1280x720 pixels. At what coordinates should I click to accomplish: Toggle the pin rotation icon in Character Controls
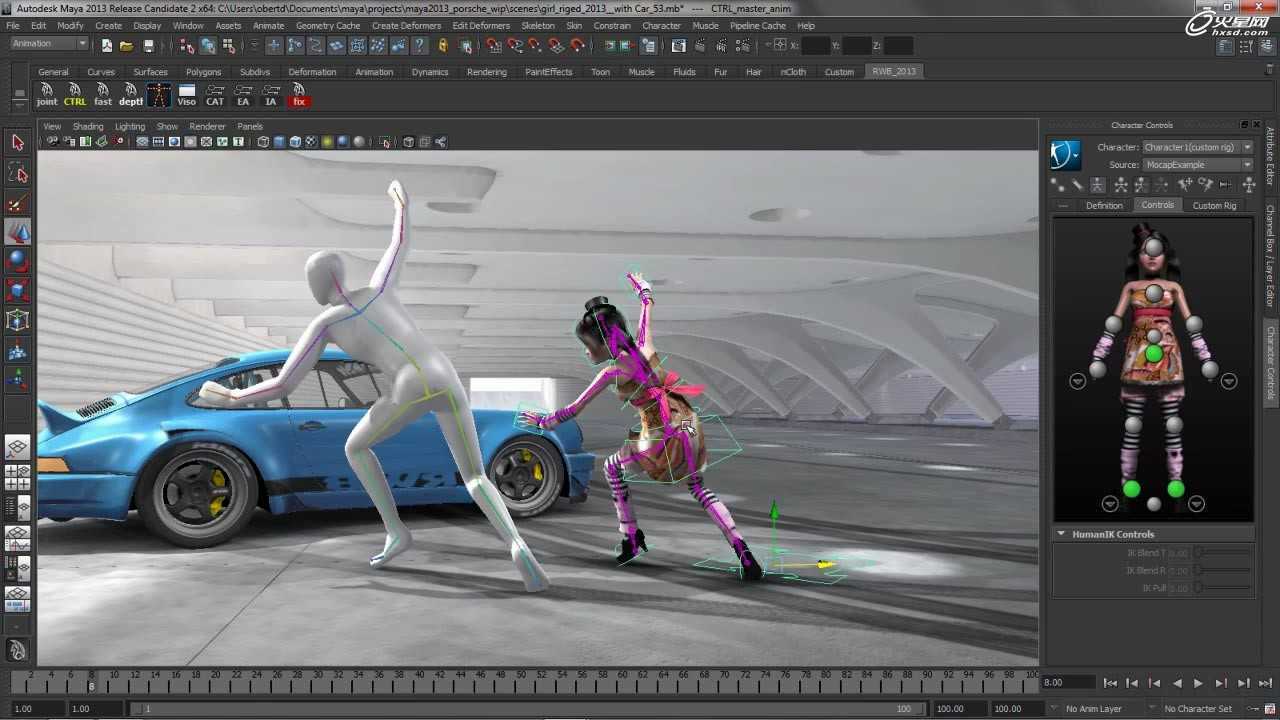(x=1206, y=185)
